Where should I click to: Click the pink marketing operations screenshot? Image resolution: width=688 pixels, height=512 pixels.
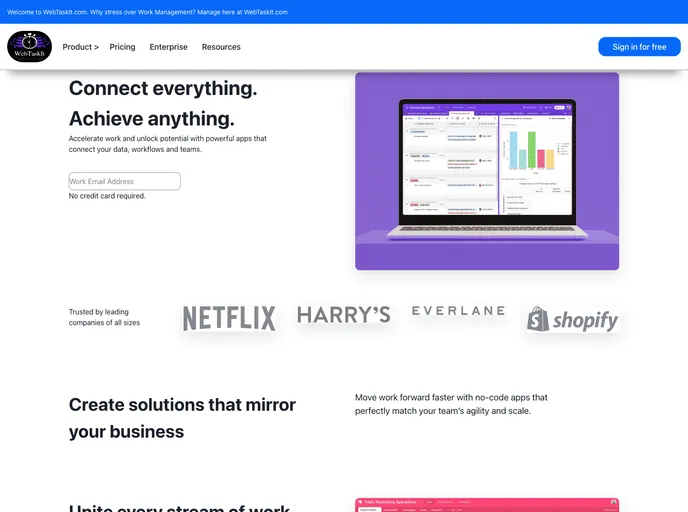tap(487, 505)
